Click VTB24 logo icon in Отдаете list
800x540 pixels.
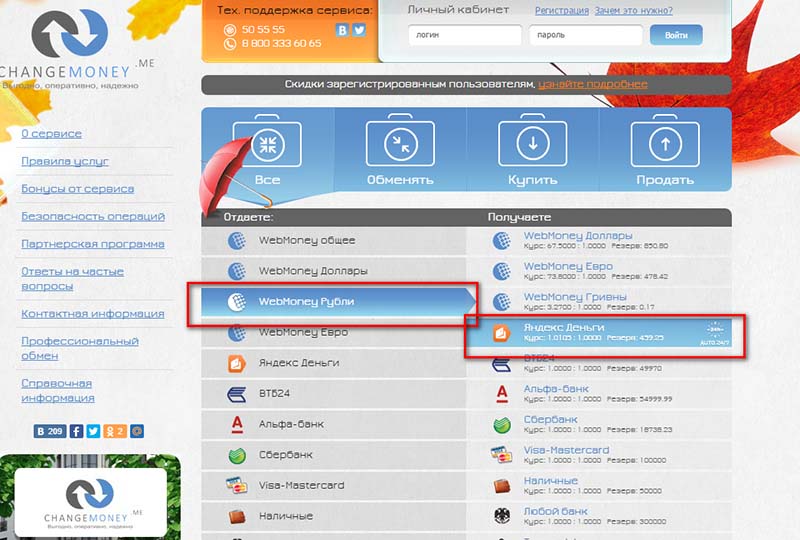[x=237, y=394]
